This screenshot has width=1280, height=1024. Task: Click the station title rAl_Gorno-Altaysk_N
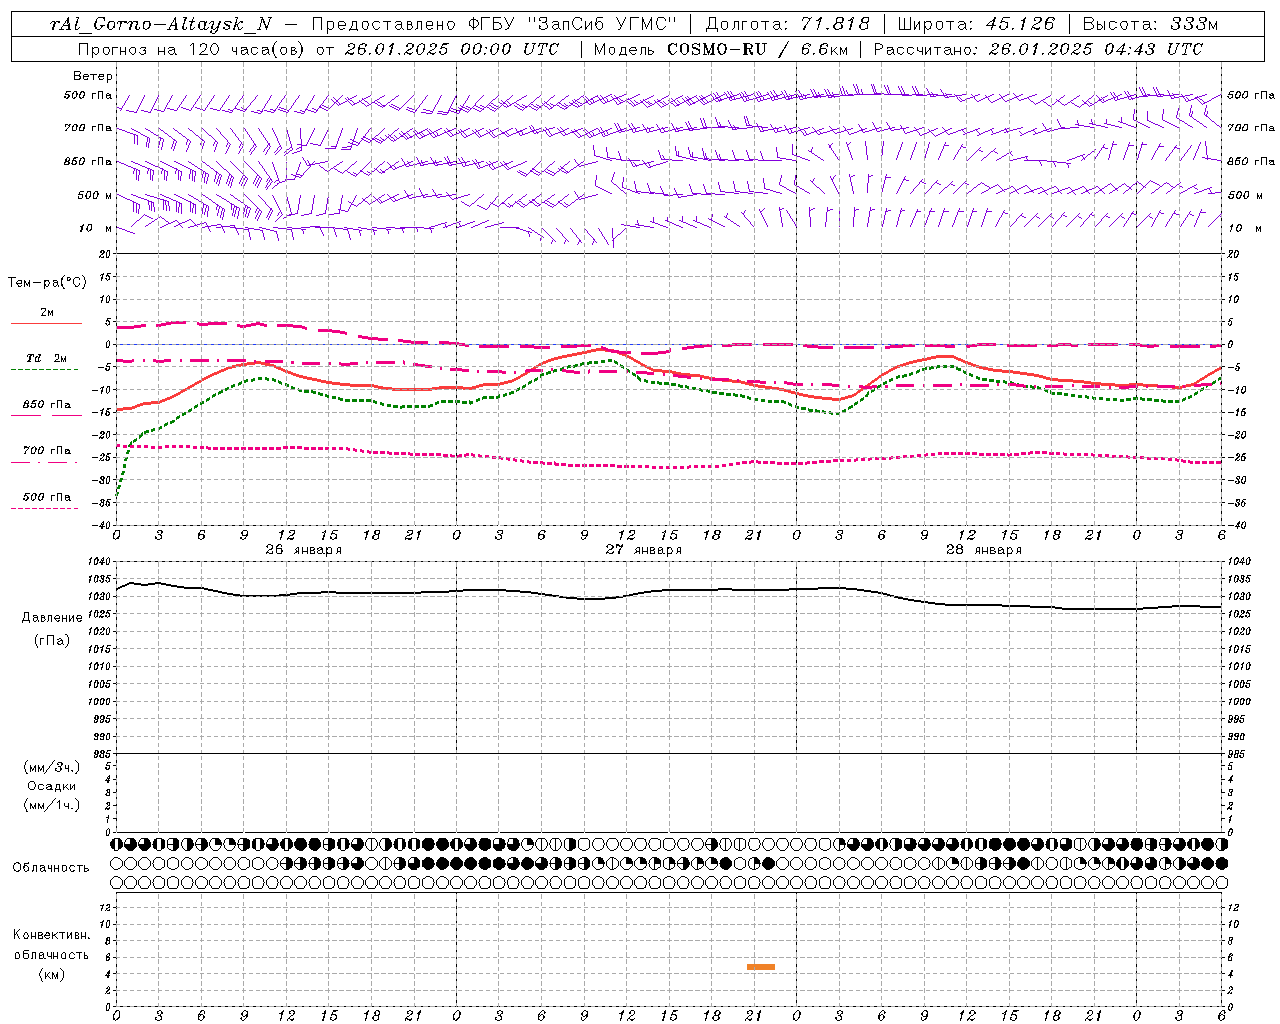pos(160,24)
